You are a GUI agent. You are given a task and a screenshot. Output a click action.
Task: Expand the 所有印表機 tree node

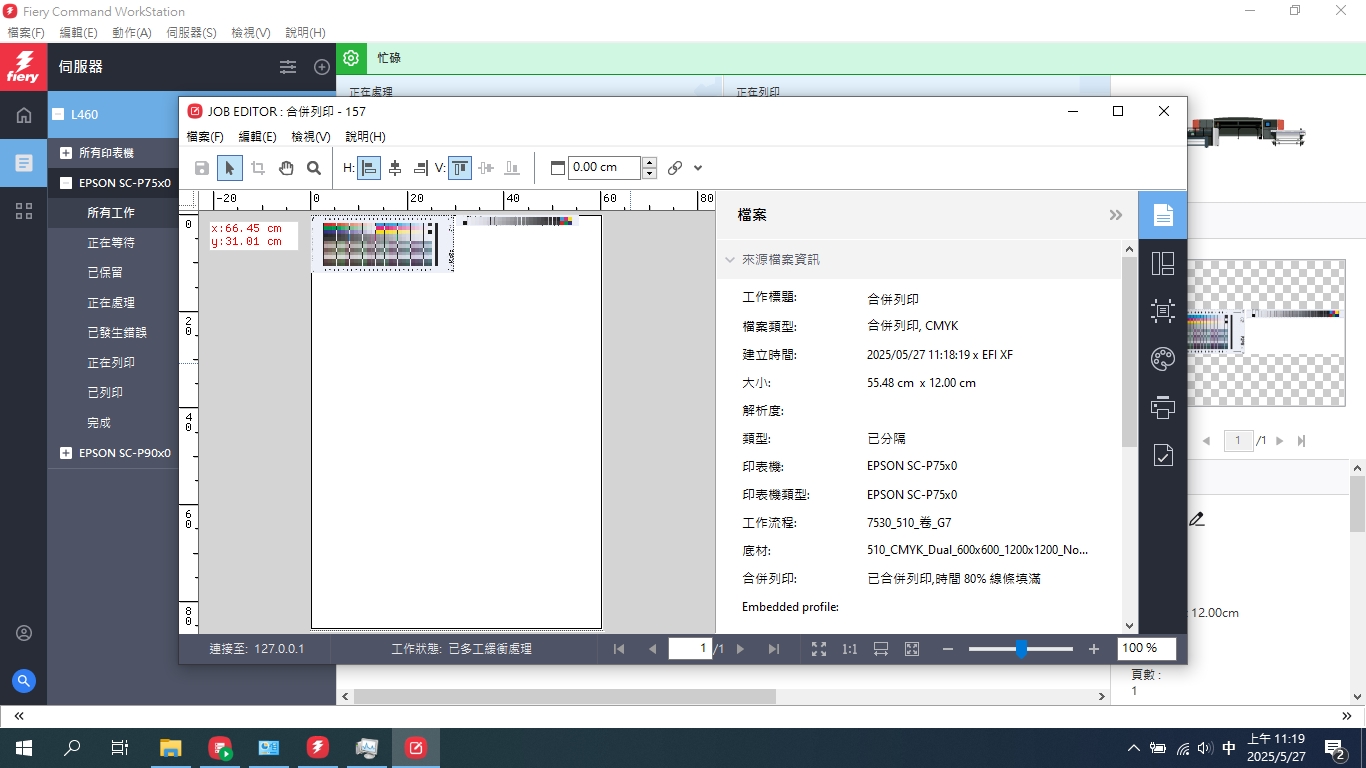pyautogui.click(x=66, y=153)
